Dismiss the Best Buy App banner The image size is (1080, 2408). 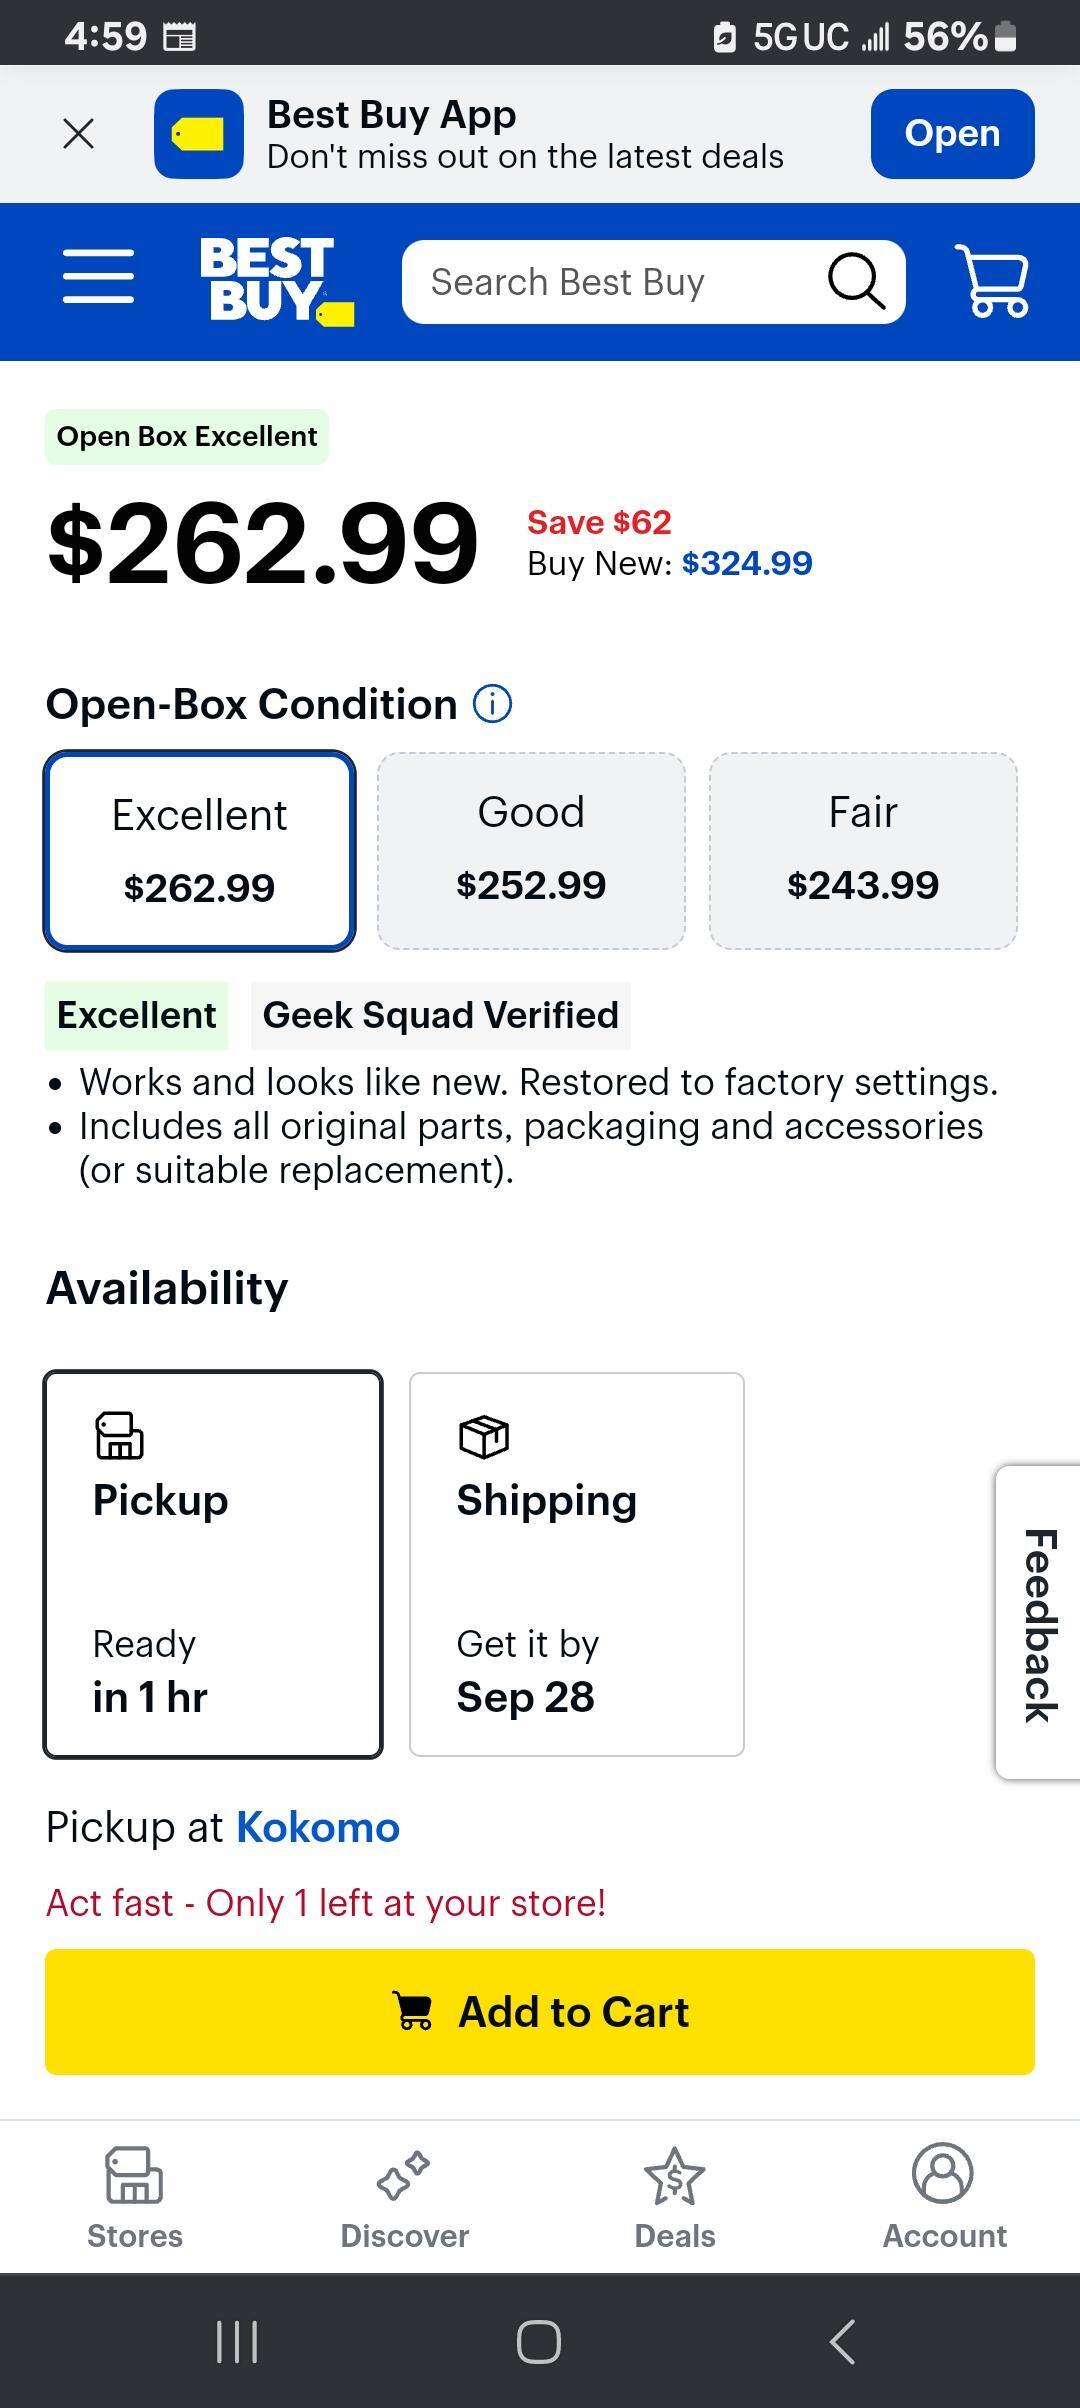point(78,133)
